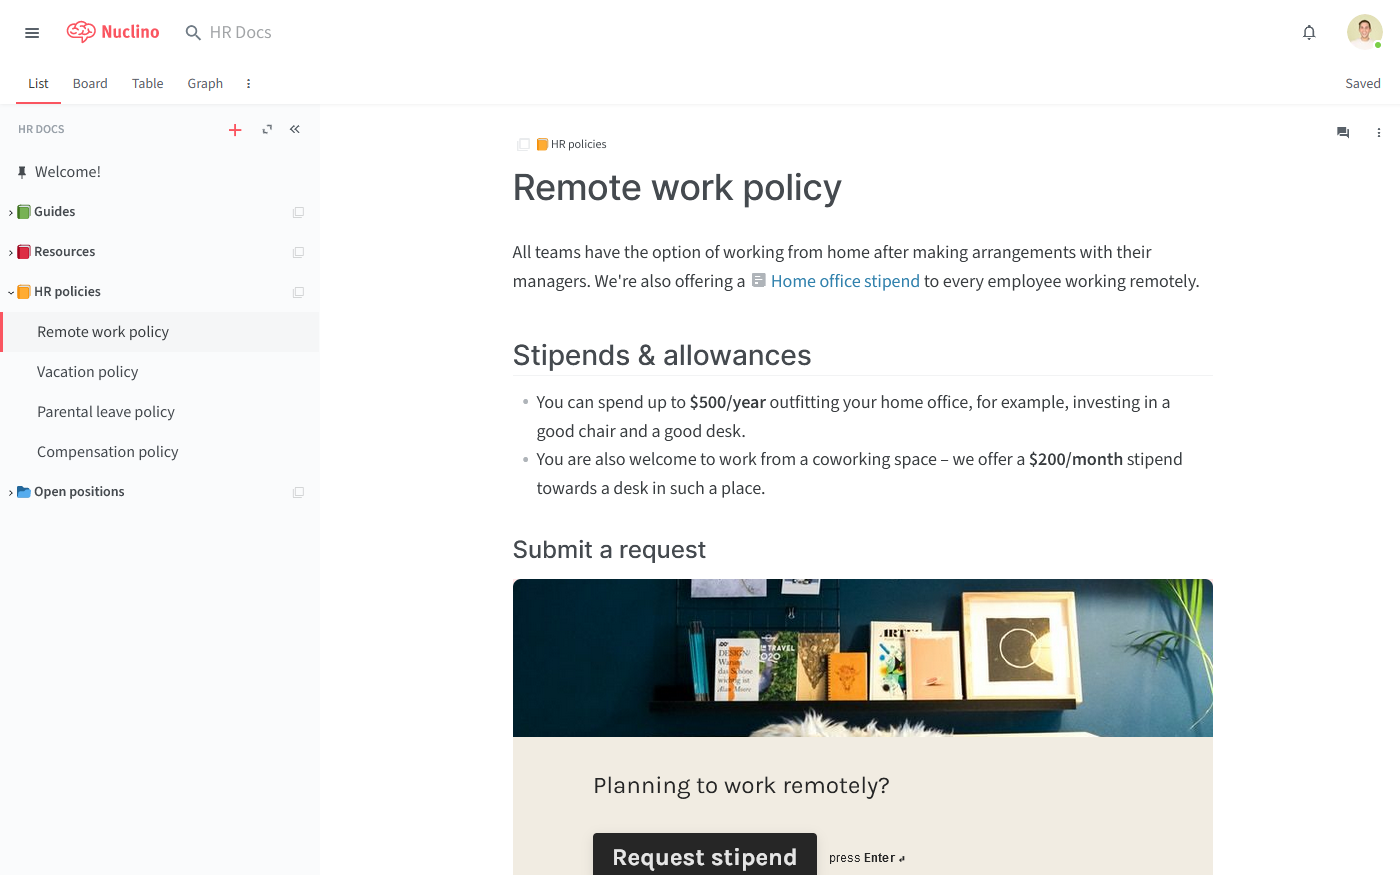Add new item with plus icon

point(235,130)
